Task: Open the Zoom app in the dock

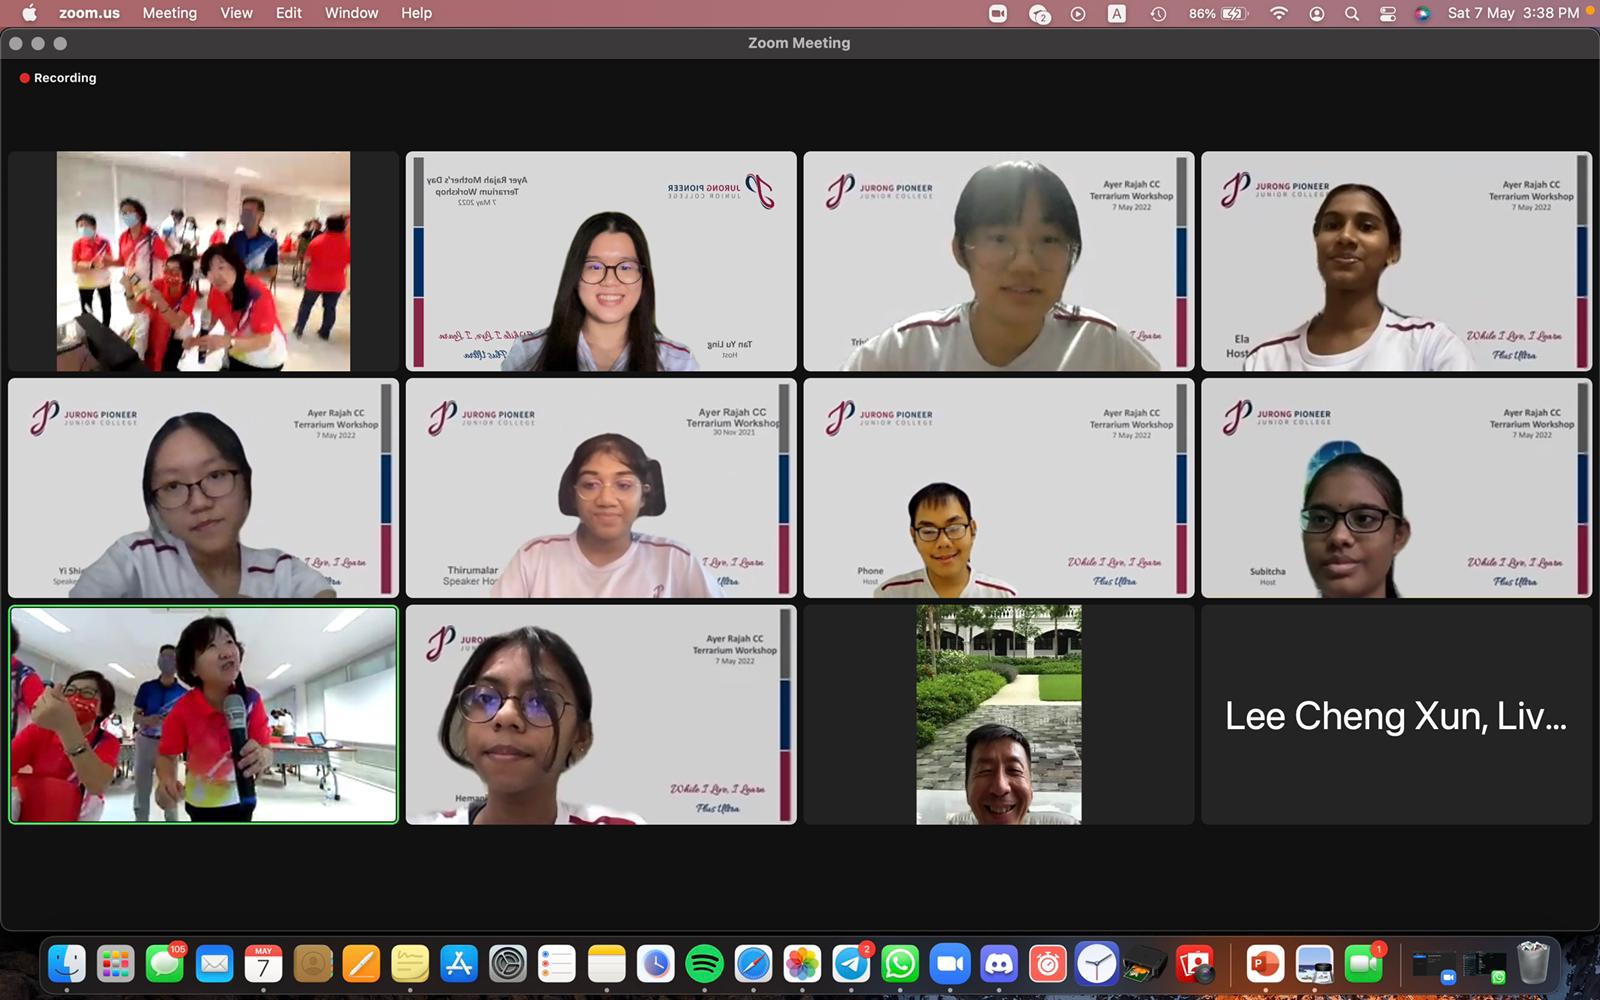Action: pyautogui.click(x=949, y=964)
